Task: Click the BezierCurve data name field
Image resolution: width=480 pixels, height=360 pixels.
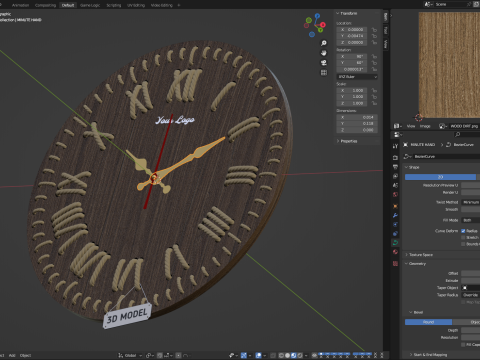Action: [447, 156]
